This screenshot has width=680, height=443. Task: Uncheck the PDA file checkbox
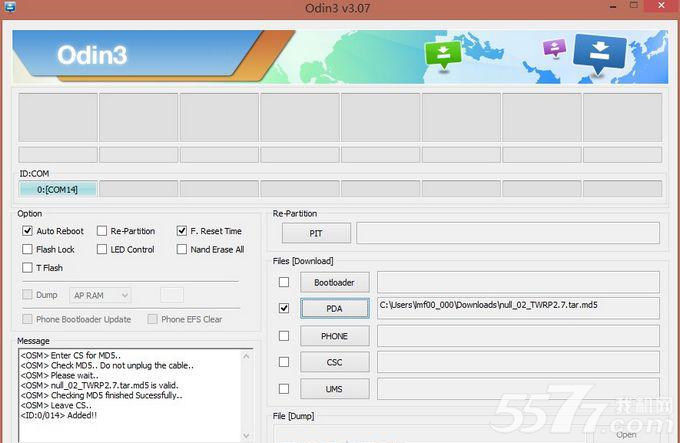coord(285,309)
